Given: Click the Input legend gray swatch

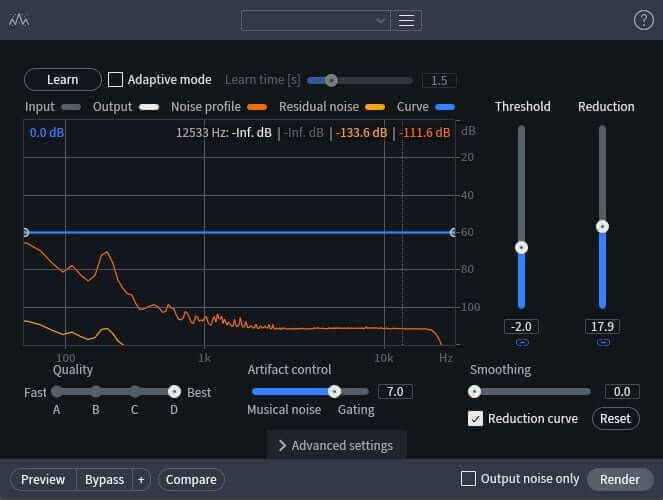Looking at the screenshot, I should 71,107.
